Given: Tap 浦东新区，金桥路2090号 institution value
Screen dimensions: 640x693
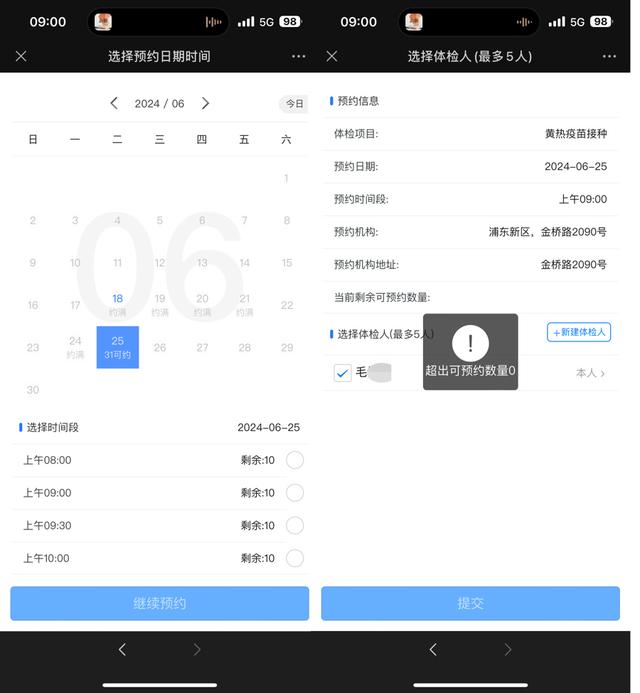Looking at the screenshot, I should click(548, 232).
